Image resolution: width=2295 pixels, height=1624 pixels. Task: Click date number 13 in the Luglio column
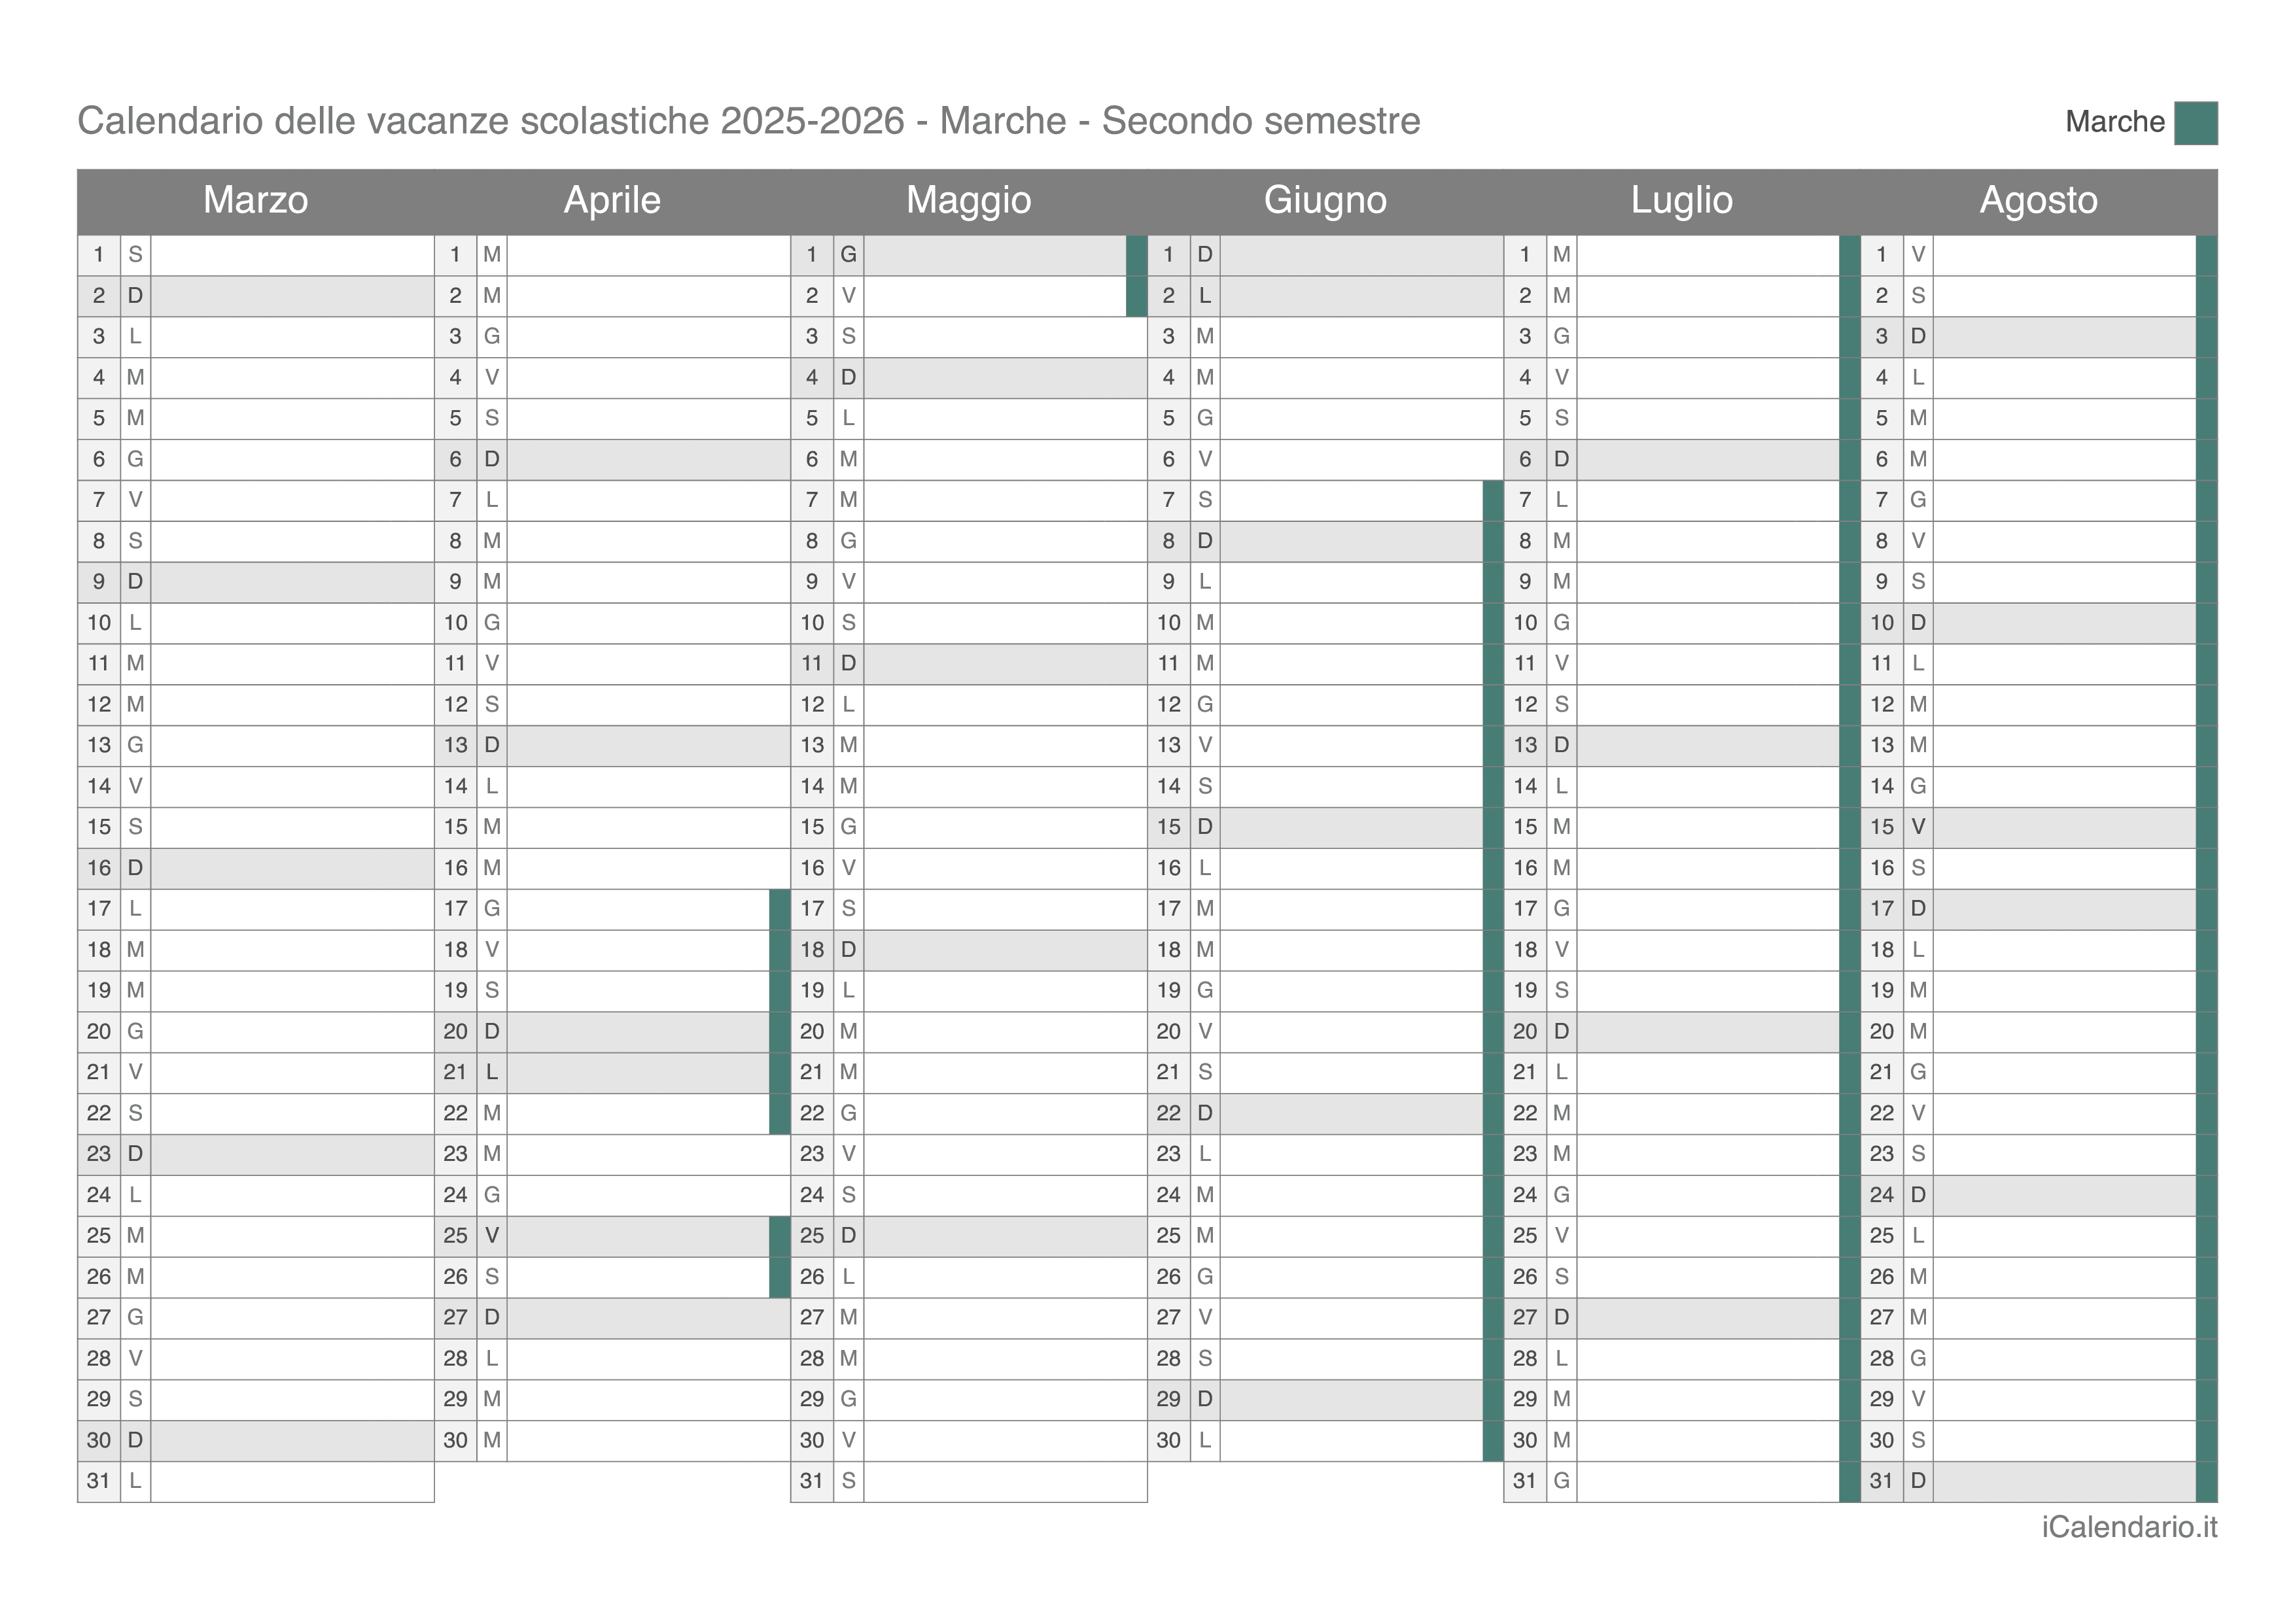pyautogui.click(x=1525, y=745)
